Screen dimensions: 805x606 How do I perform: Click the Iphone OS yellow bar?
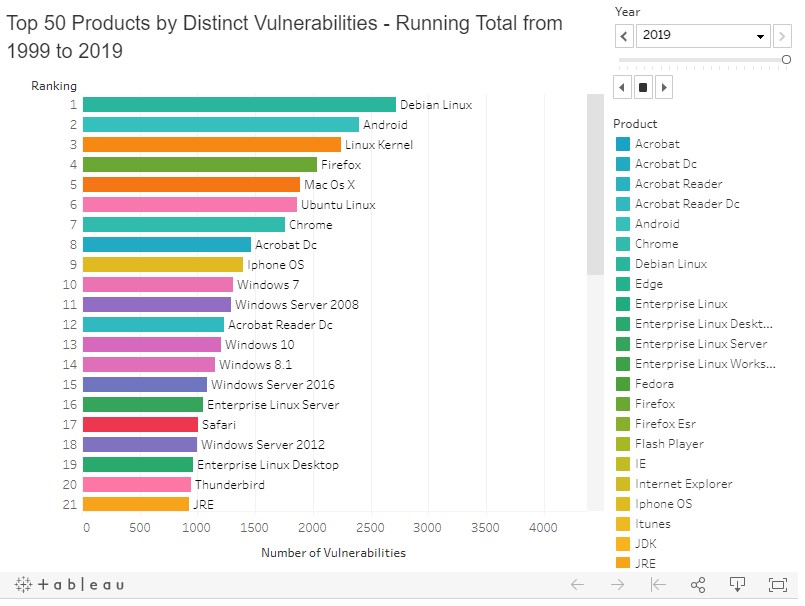[x=163, y=265]
